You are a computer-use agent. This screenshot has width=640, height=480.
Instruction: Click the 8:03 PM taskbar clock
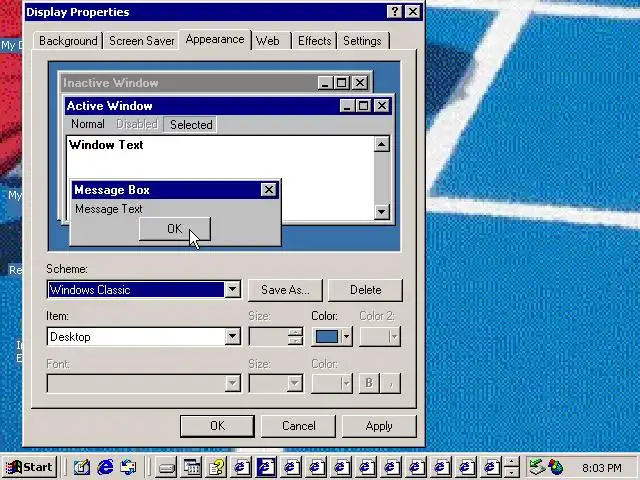602,467
